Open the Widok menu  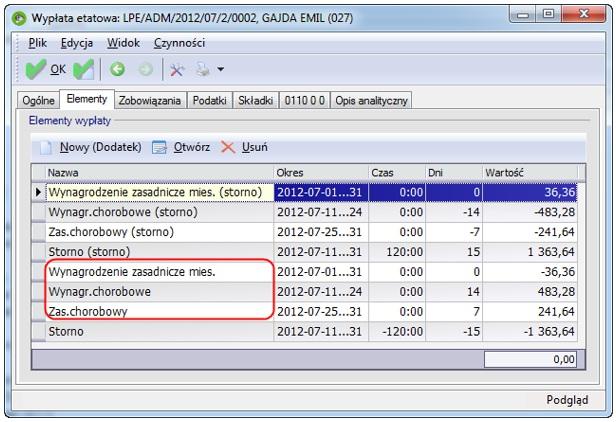[x=123, y=43]
